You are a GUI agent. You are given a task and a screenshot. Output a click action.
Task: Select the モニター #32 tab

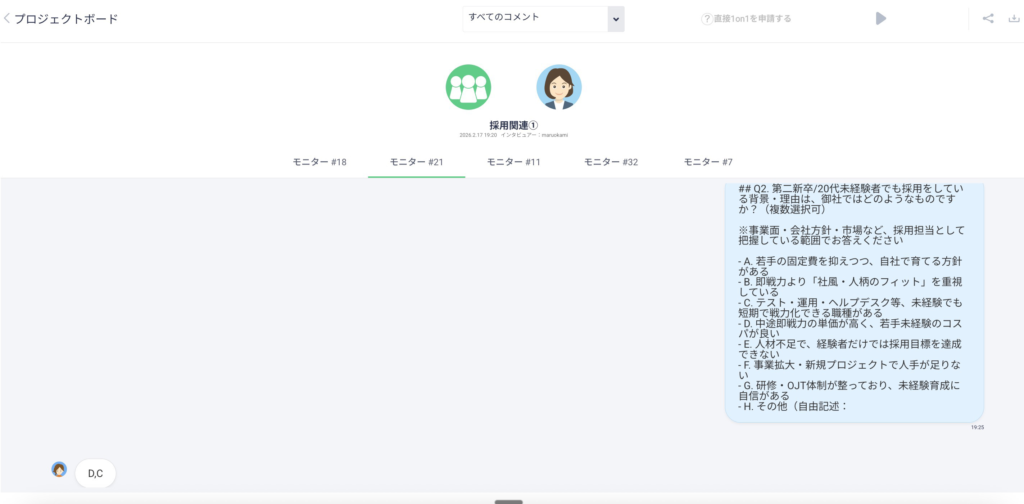pyautogui.click(x=611, y=162)
